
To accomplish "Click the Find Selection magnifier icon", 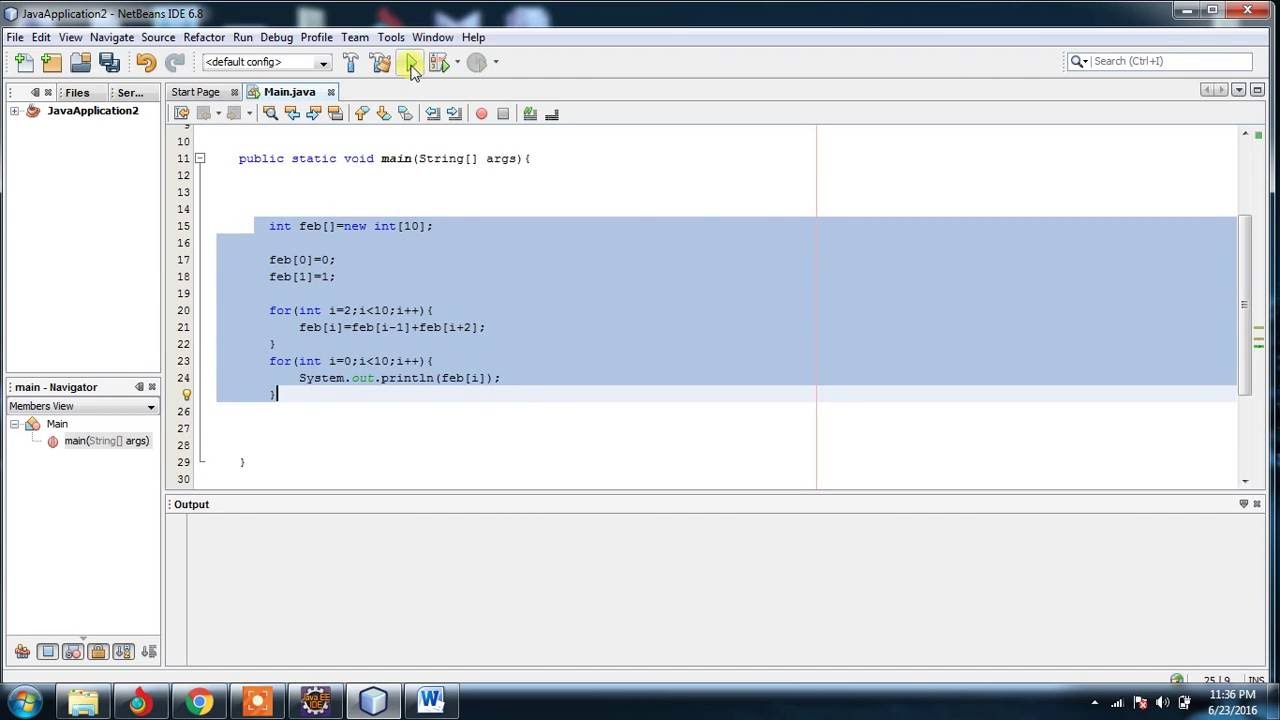I will tap(270, 114).
